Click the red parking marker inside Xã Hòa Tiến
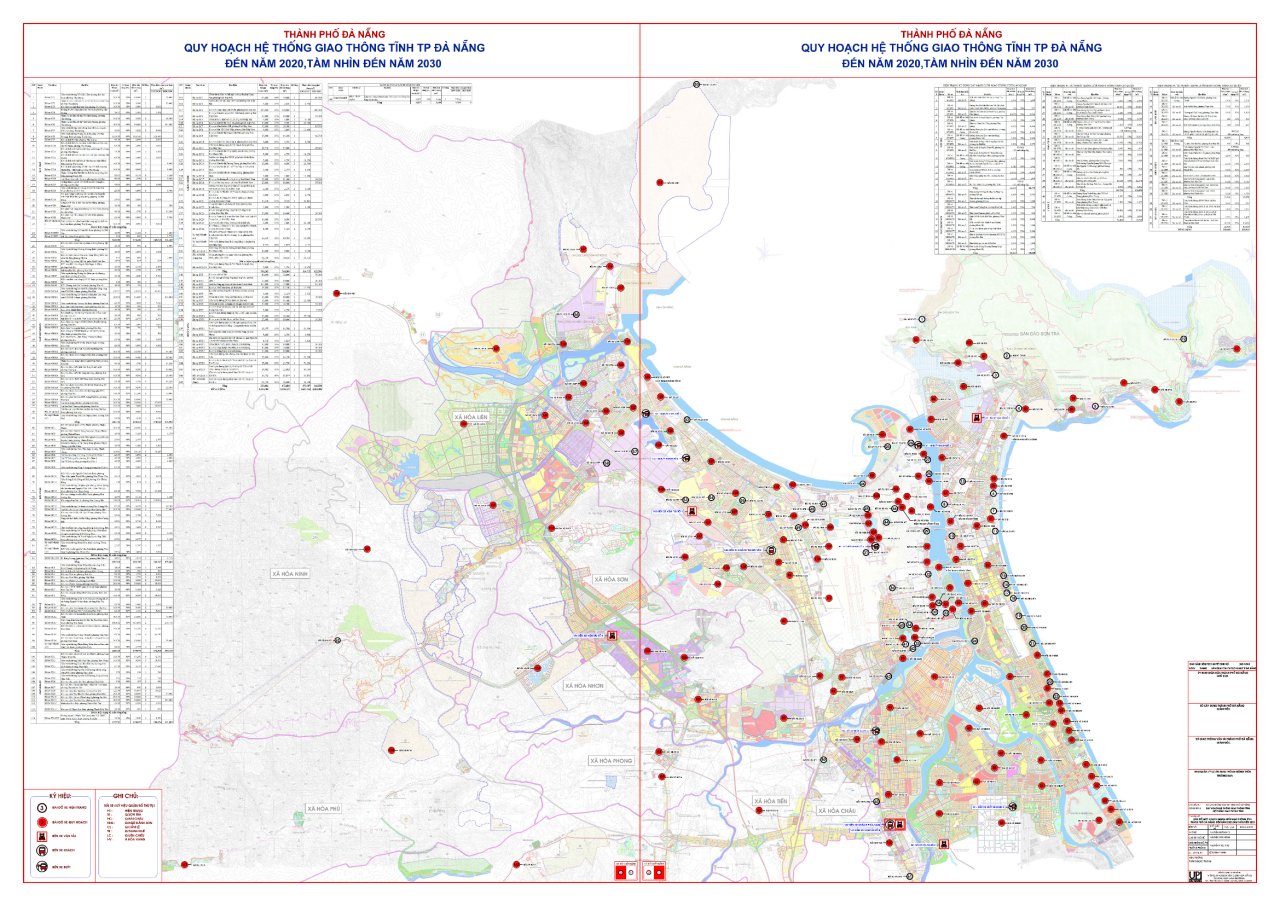Image resolution: width=1280 pixels, height=906 pixels. pyautogui.click(x=759, y=810)
